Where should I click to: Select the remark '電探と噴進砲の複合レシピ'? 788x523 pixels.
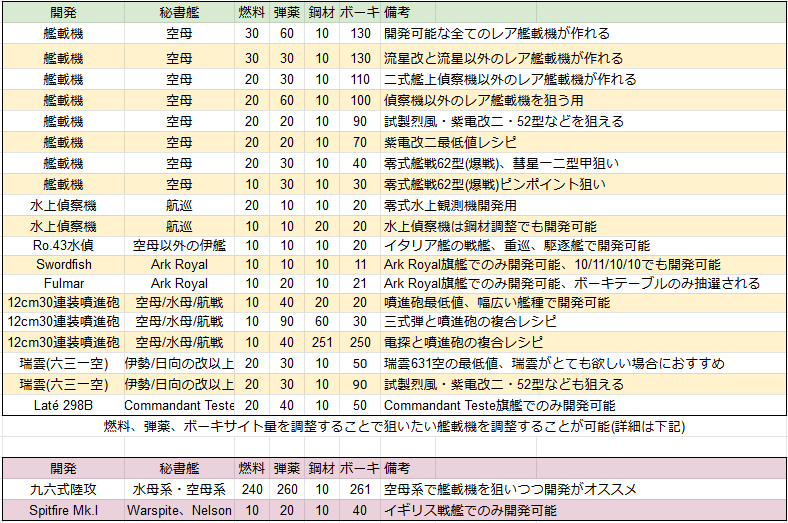(463, 343)
